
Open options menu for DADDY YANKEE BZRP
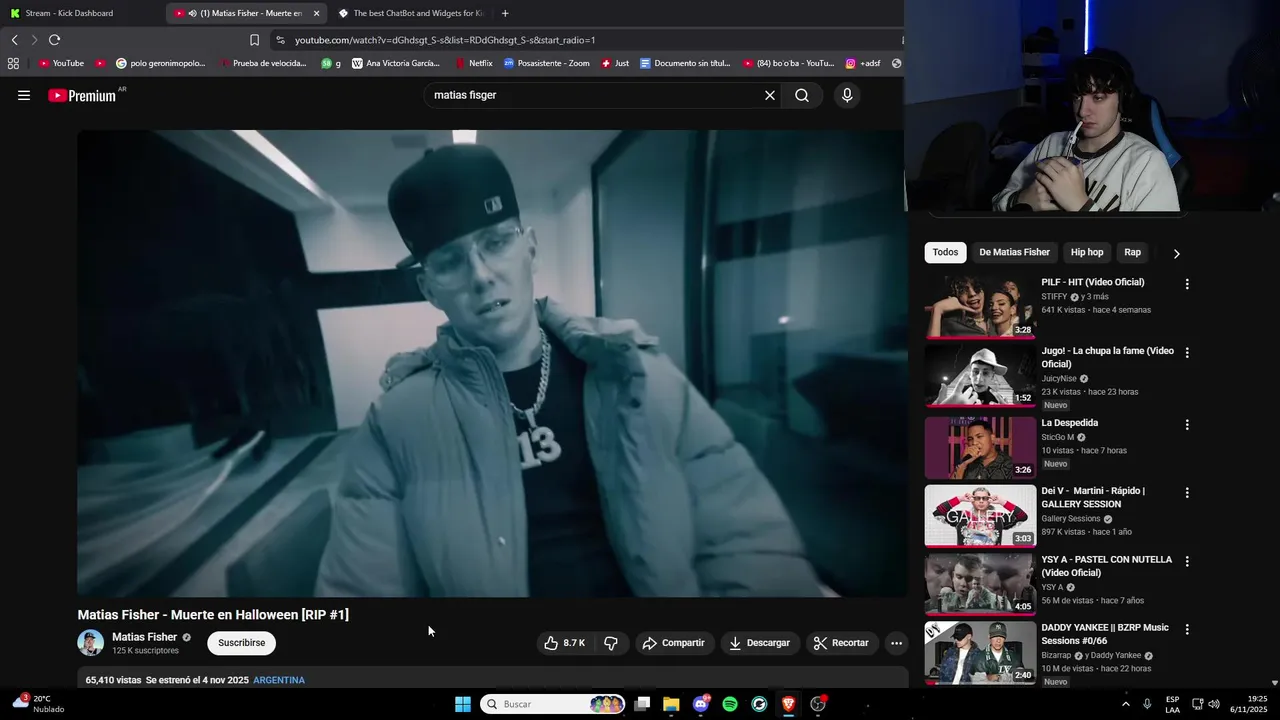1187,629
